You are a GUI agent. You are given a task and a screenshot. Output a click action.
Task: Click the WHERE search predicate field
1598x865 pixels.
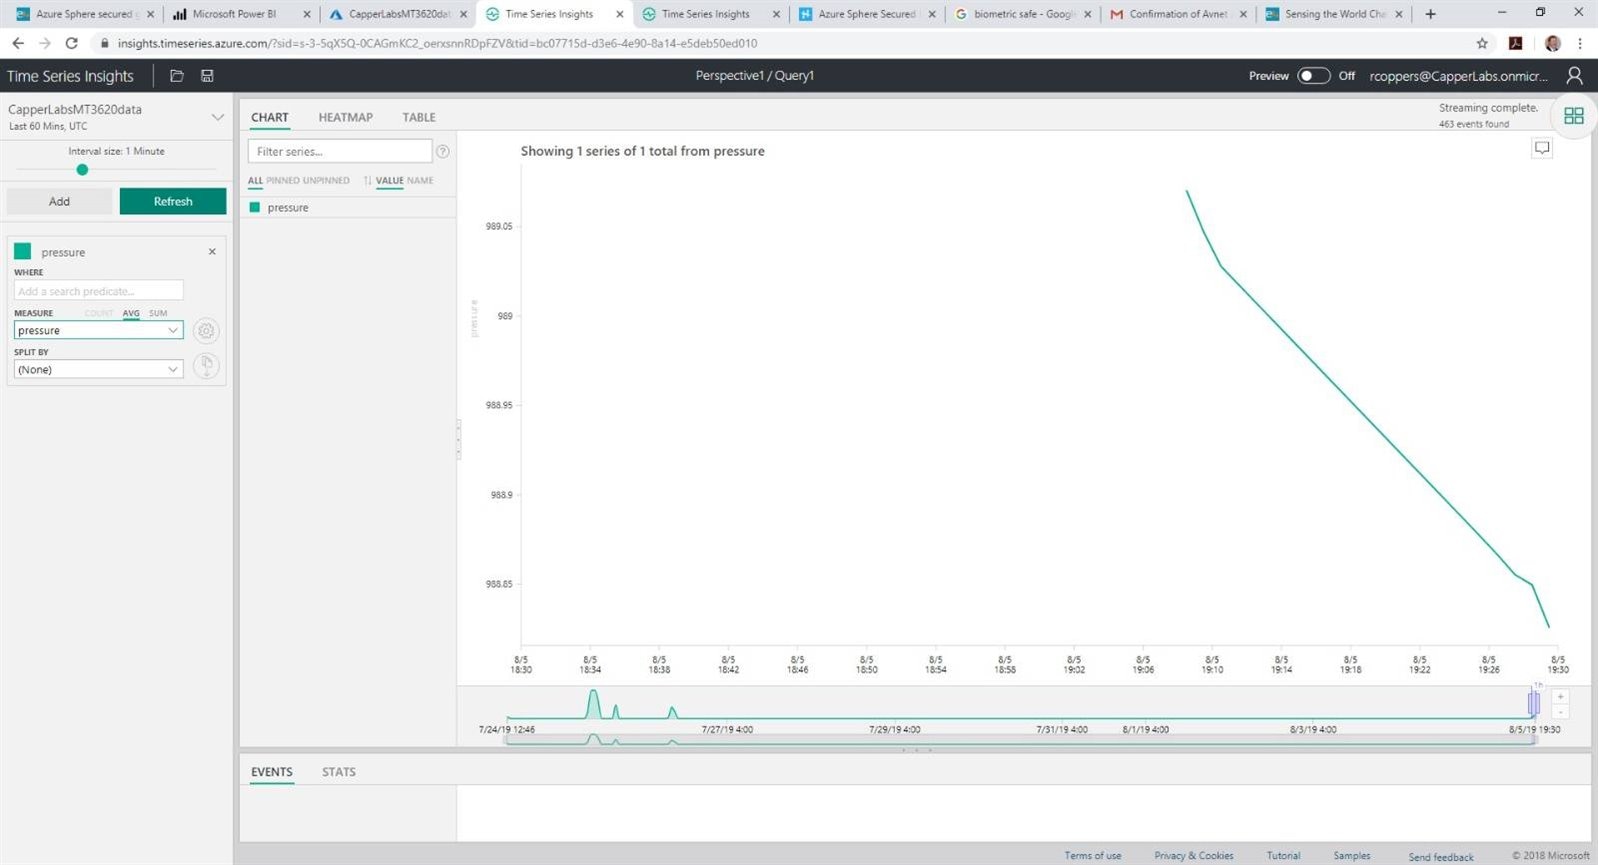tap(99, 291)
